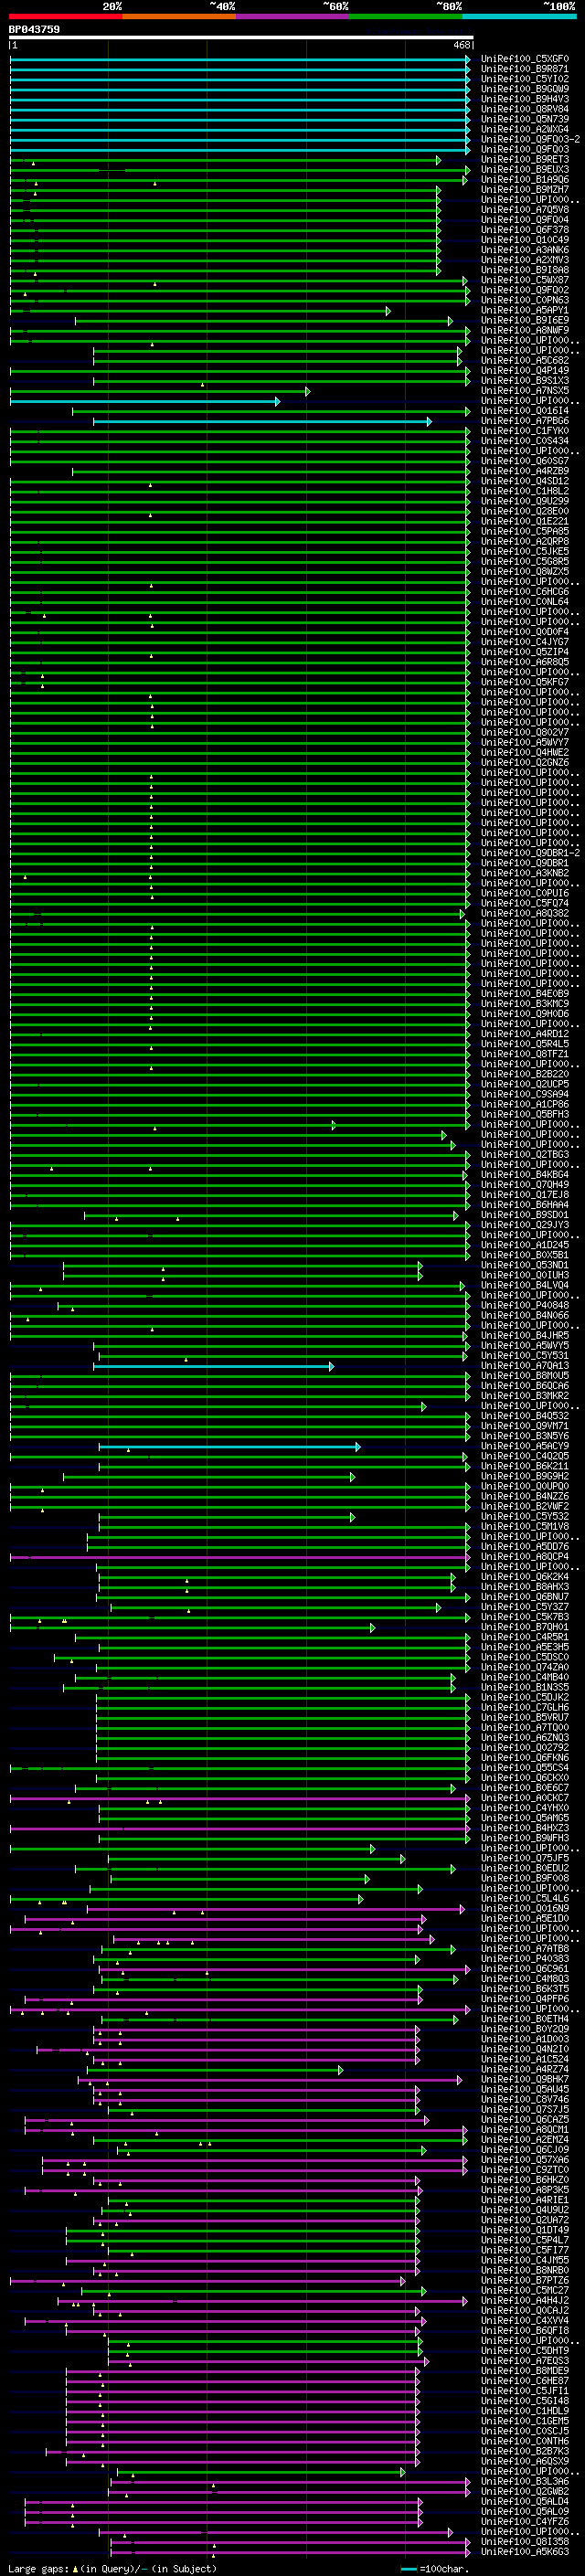Click the cyan alignment bar for C5XGF0

pyautogui.click(x=240, y=59)
